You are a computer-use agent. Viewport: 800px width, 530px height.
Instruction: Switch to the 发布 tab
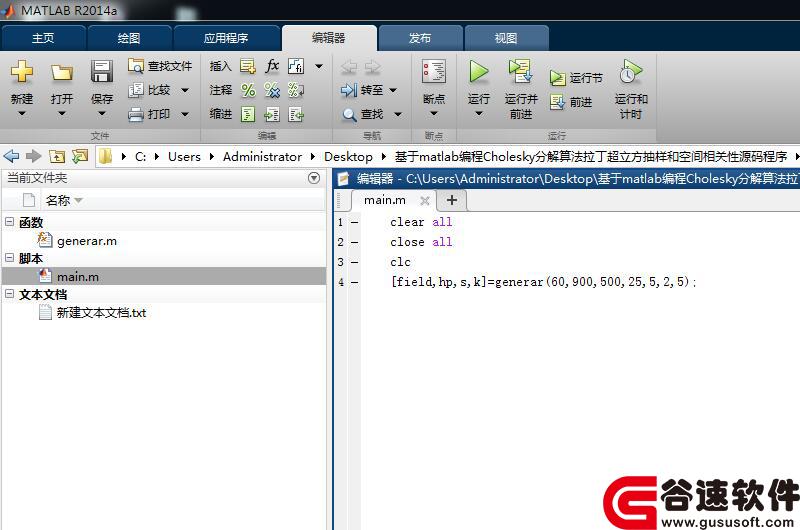pos(420,38)
